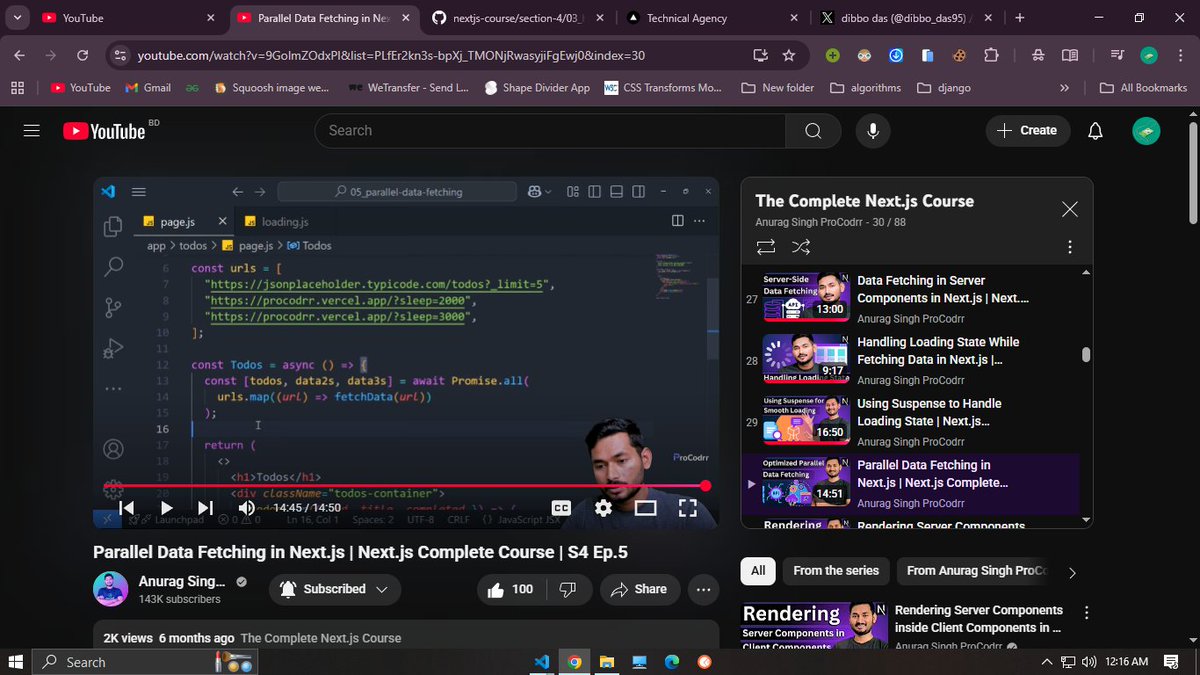
Task: Open the django bookmark folder
Action: coord(943,88)
